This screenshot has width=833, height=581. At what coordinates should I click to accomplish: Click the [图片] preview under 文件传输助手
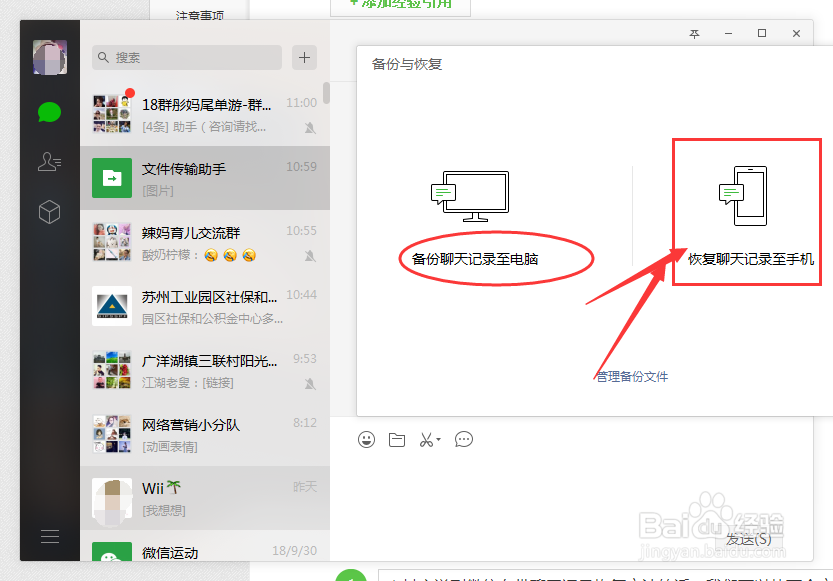click(x=158, y=191)
